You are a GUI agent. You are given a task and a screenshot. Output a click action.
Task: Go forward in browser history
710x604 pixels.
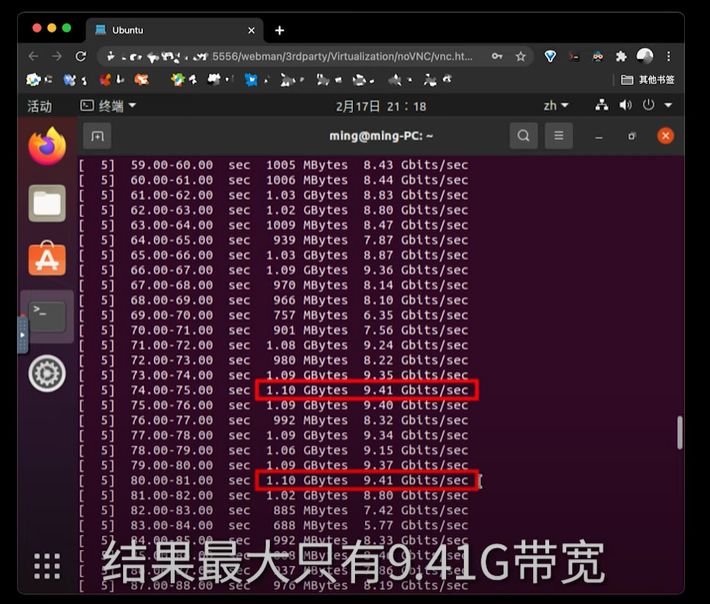[57, 56]
